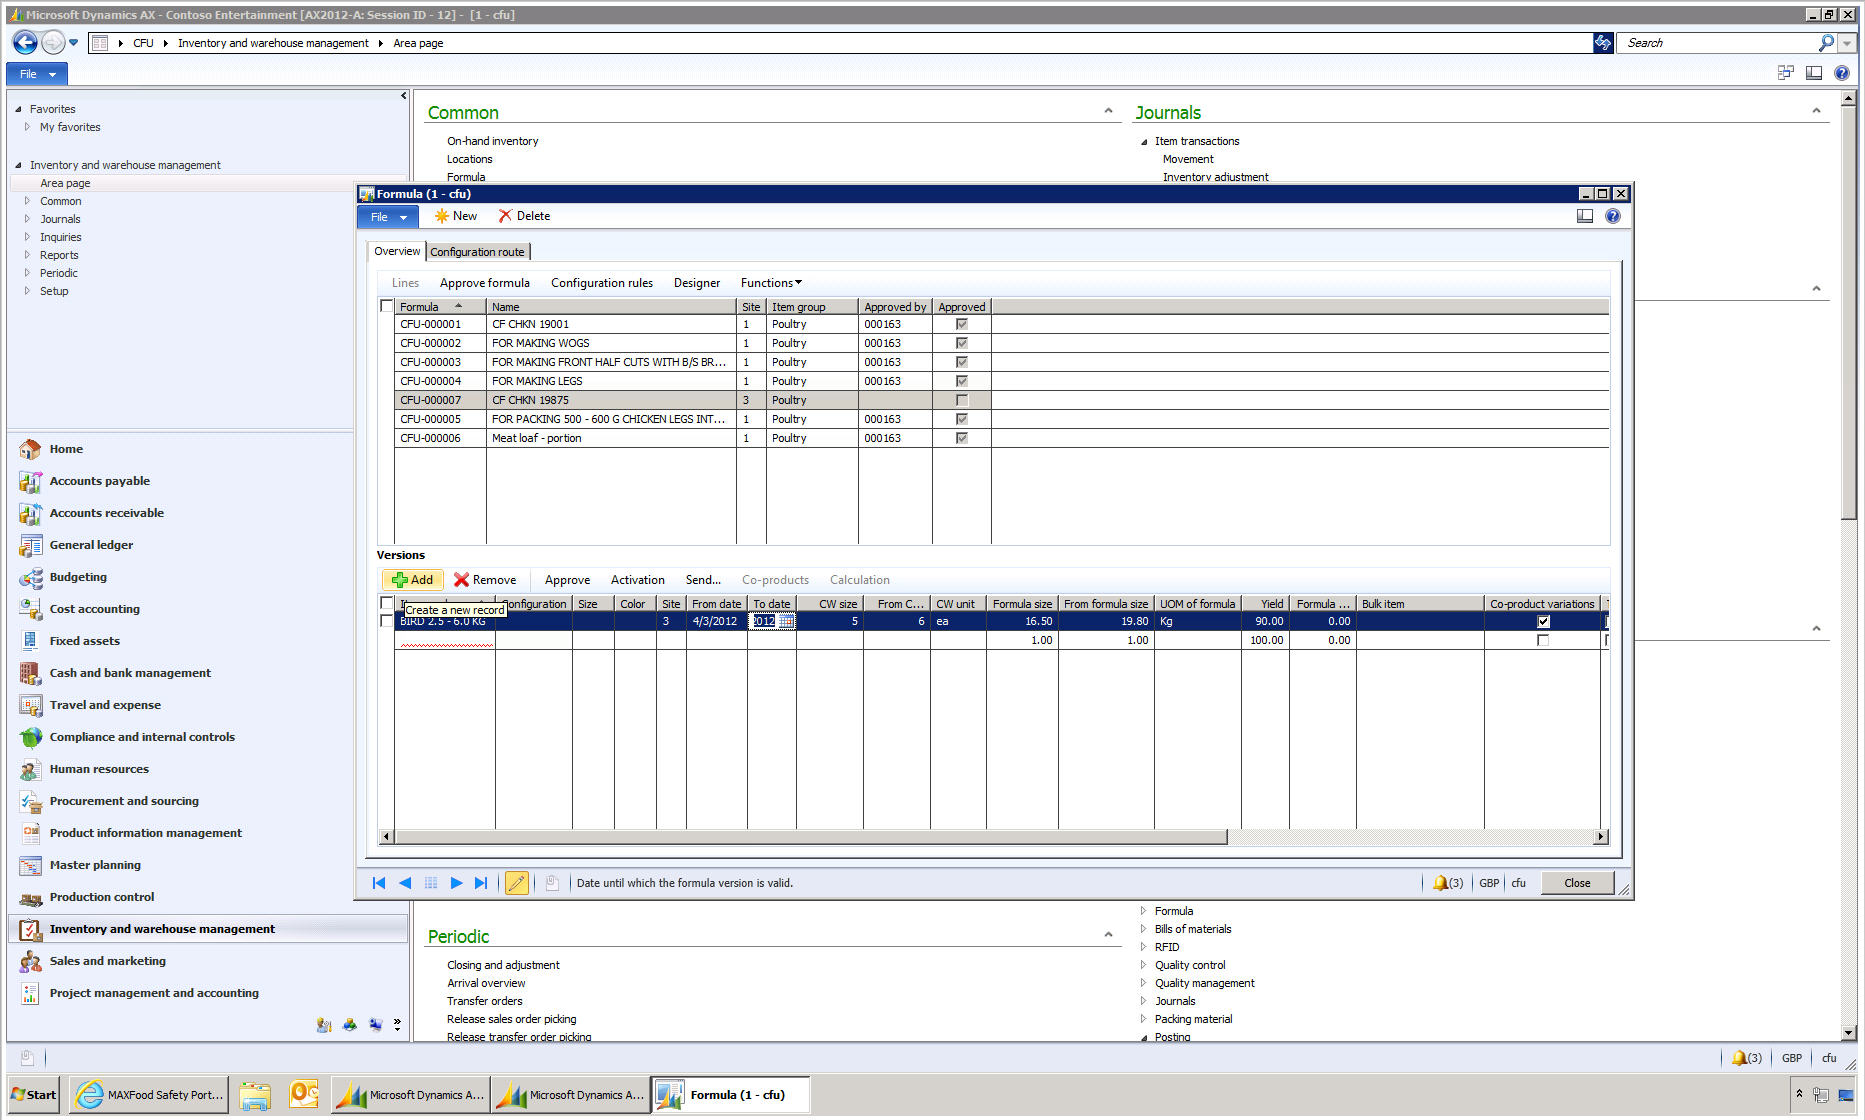This screenshot has width=1865, height=1120.
Task: Open General ledger module
Action: [x=91, y=545]
